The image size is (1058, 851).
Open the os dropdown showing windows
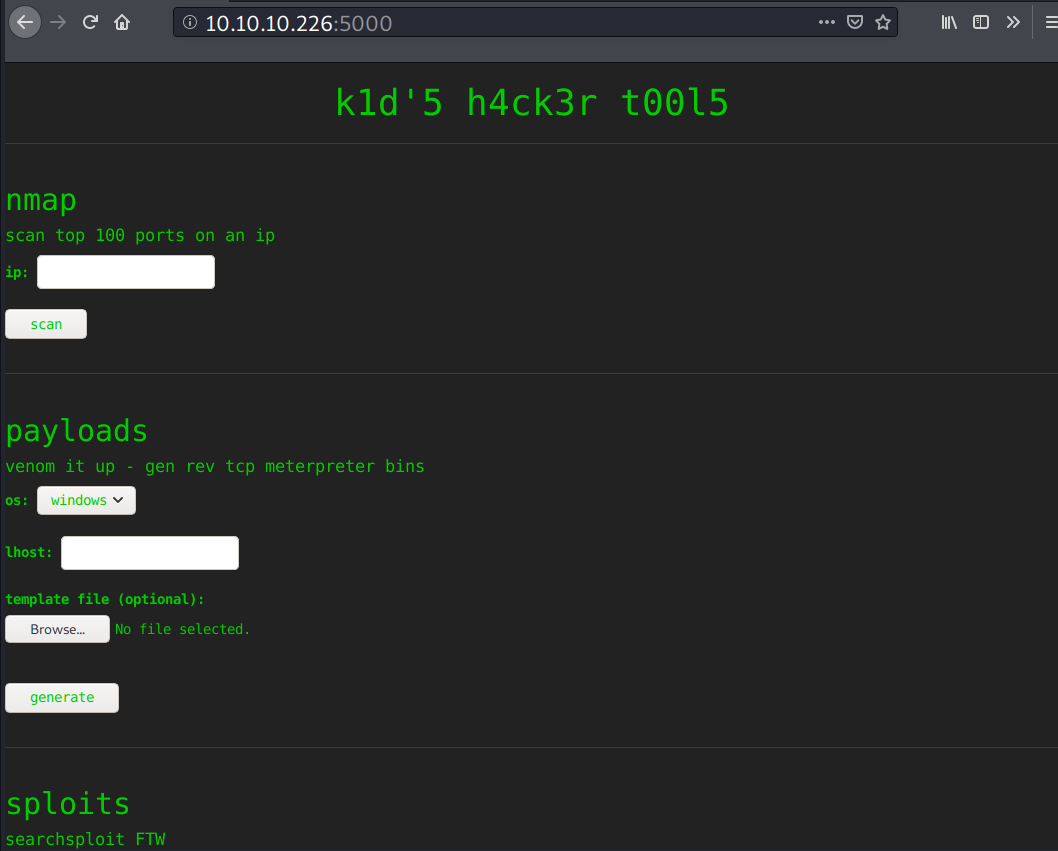coord(86,500)
